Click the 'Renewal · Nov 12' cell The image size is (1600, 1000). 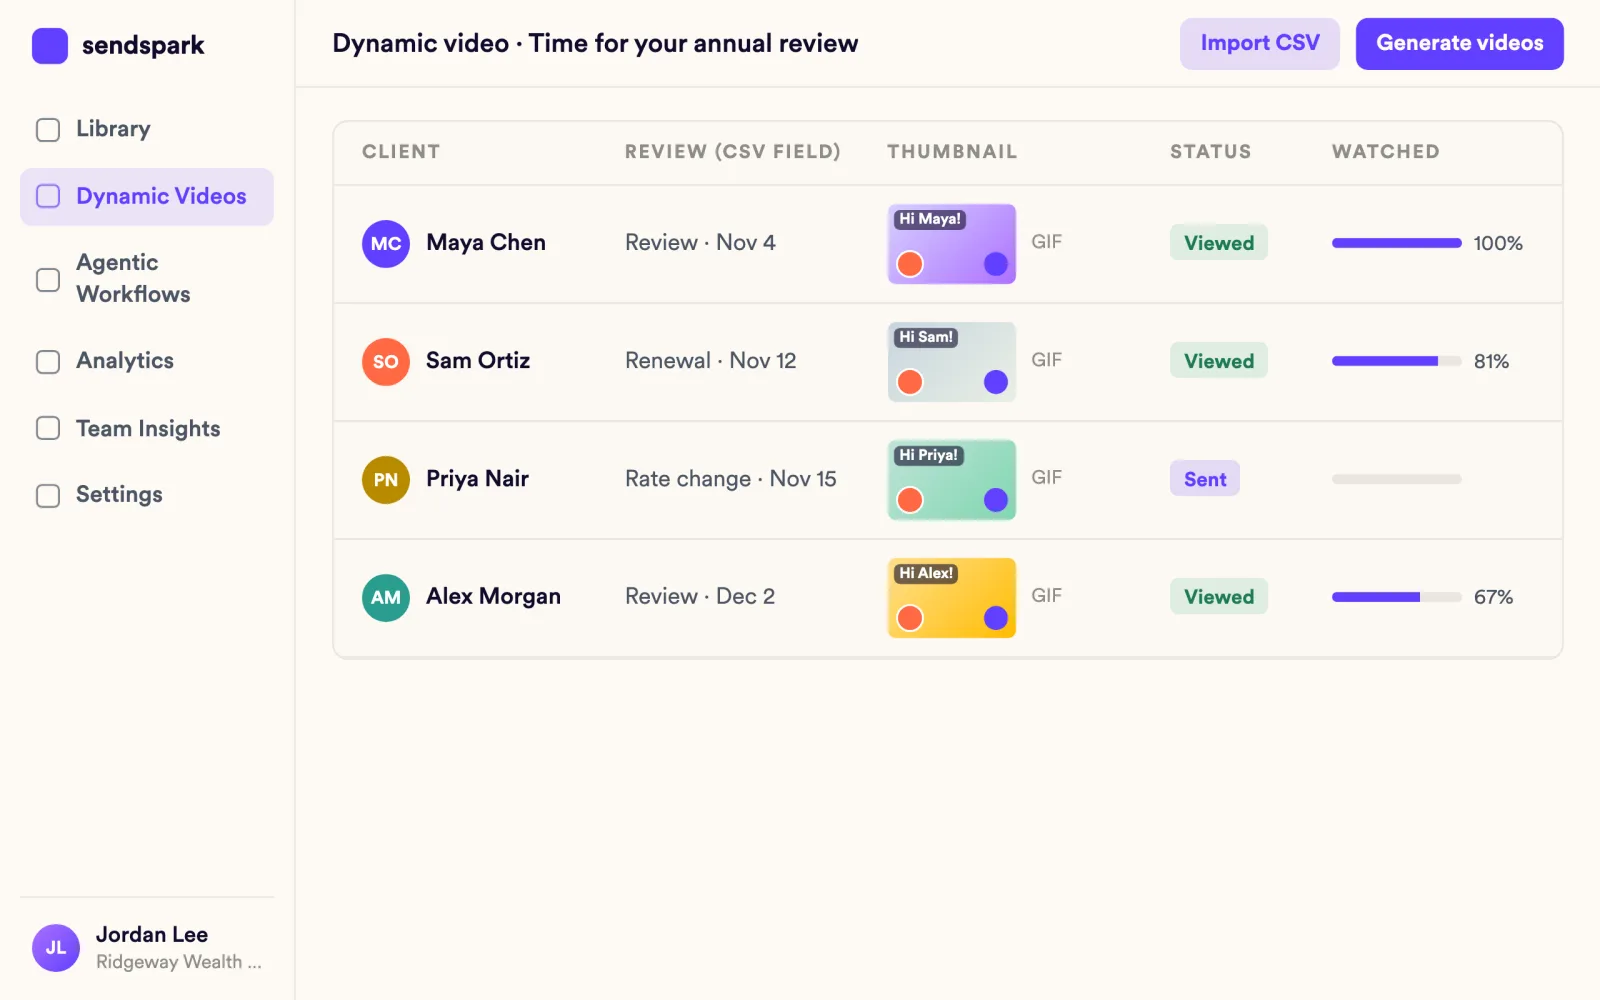711,361
